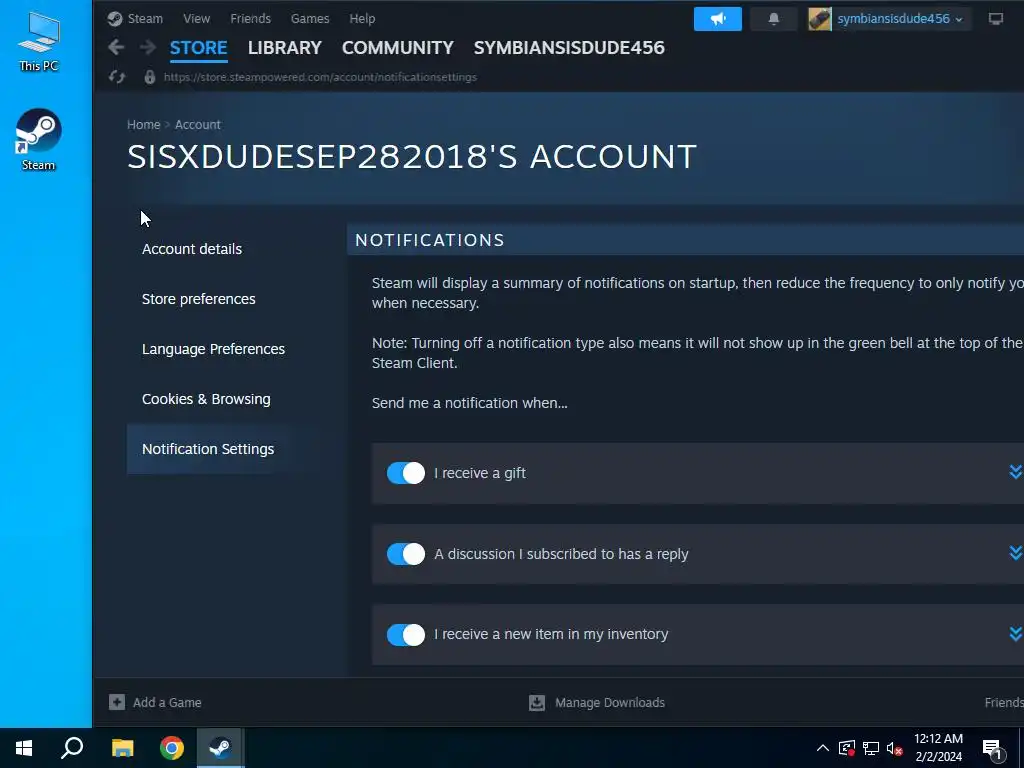Screen dimensions: 1024x768
Task: Select the Steam desktop shortcut icon
Action: [x=39, y=139]
